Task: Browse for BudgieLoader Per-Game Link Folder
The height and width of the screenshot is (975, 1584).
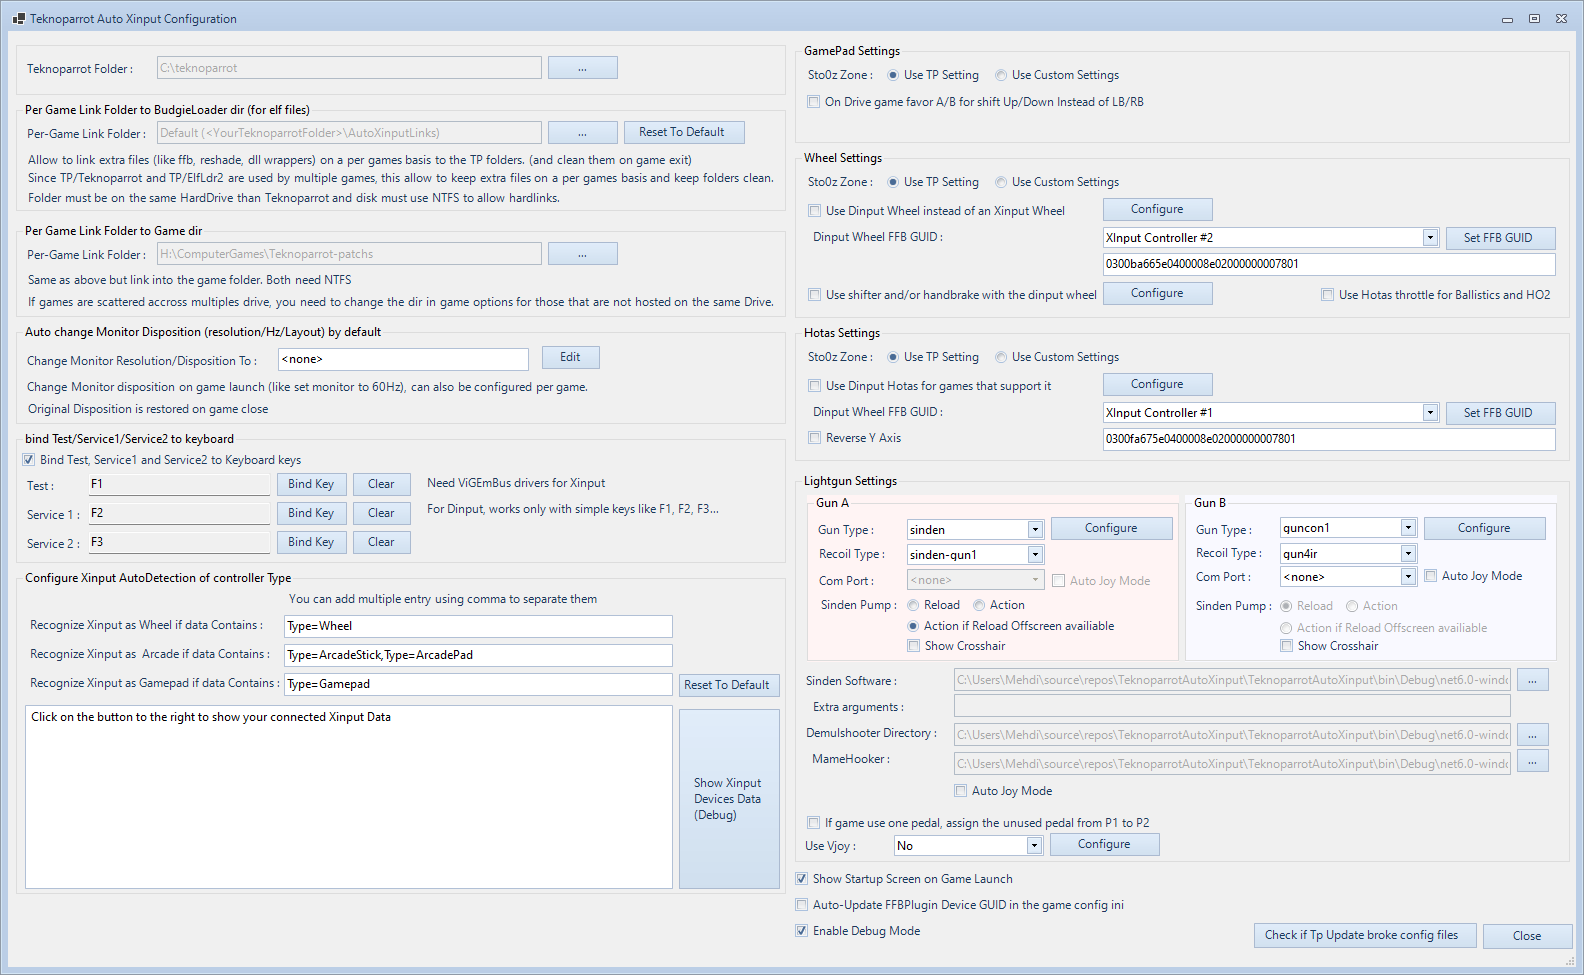Action: tap(582, 132)
